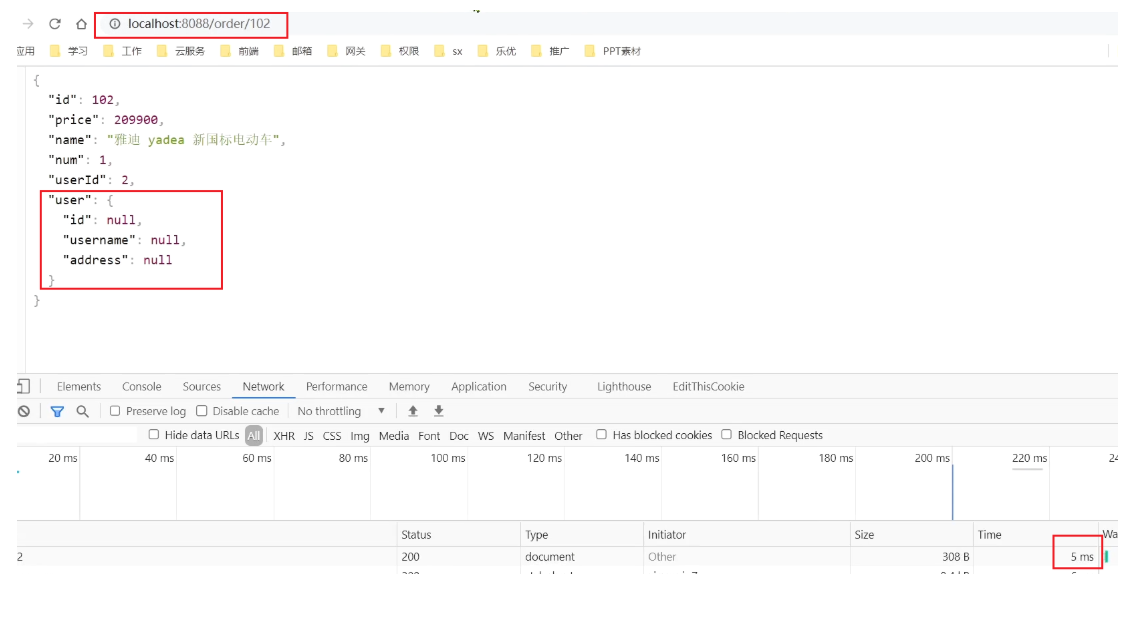The height and width of the screenshot is (622, 1146).
Task: Reload the page with refresh icon
Action: point(55,24)
